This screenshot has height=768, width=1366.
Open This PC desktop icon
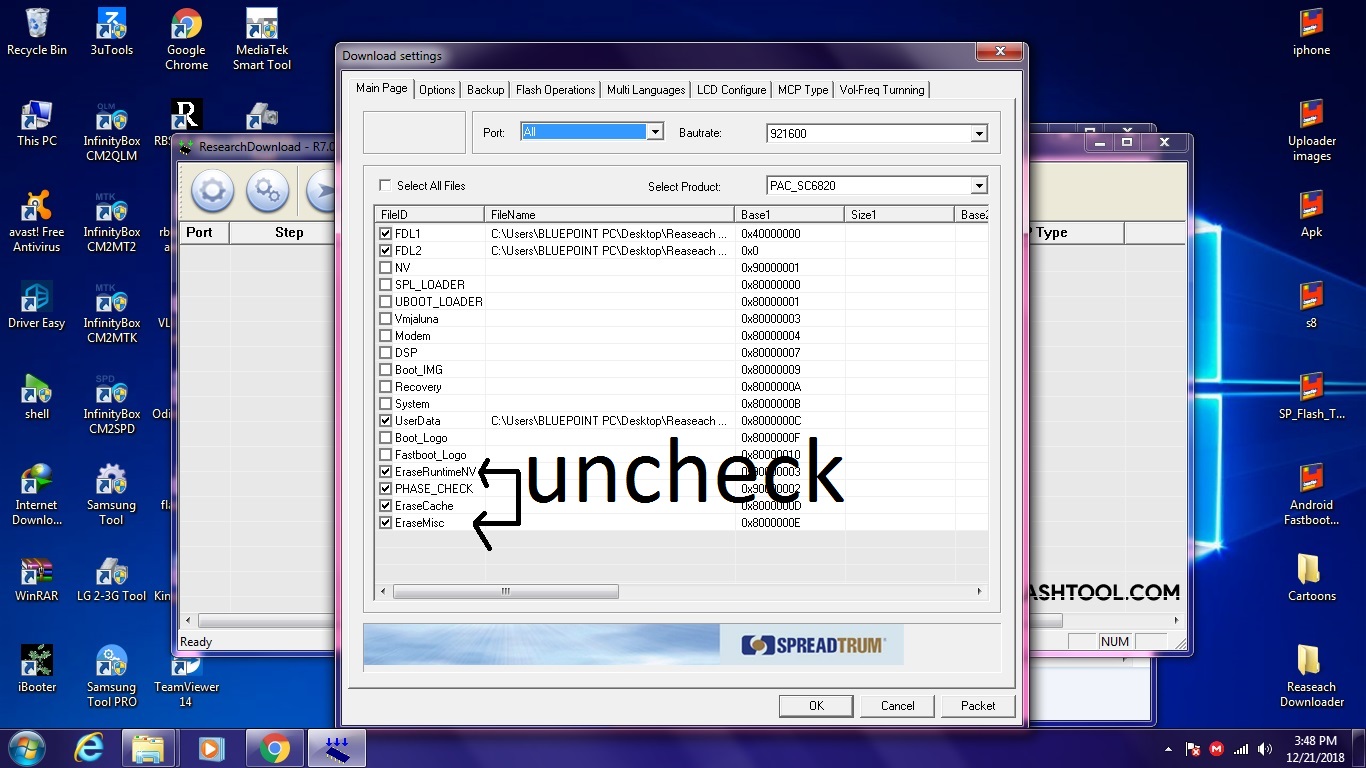tap(37, 123)
